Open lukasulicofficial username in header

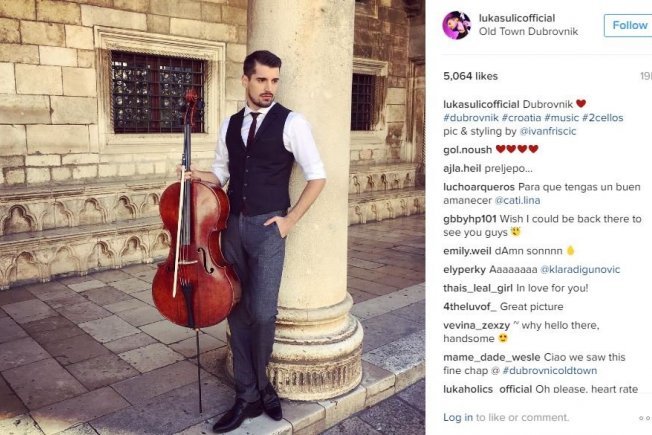pos(517,18)
